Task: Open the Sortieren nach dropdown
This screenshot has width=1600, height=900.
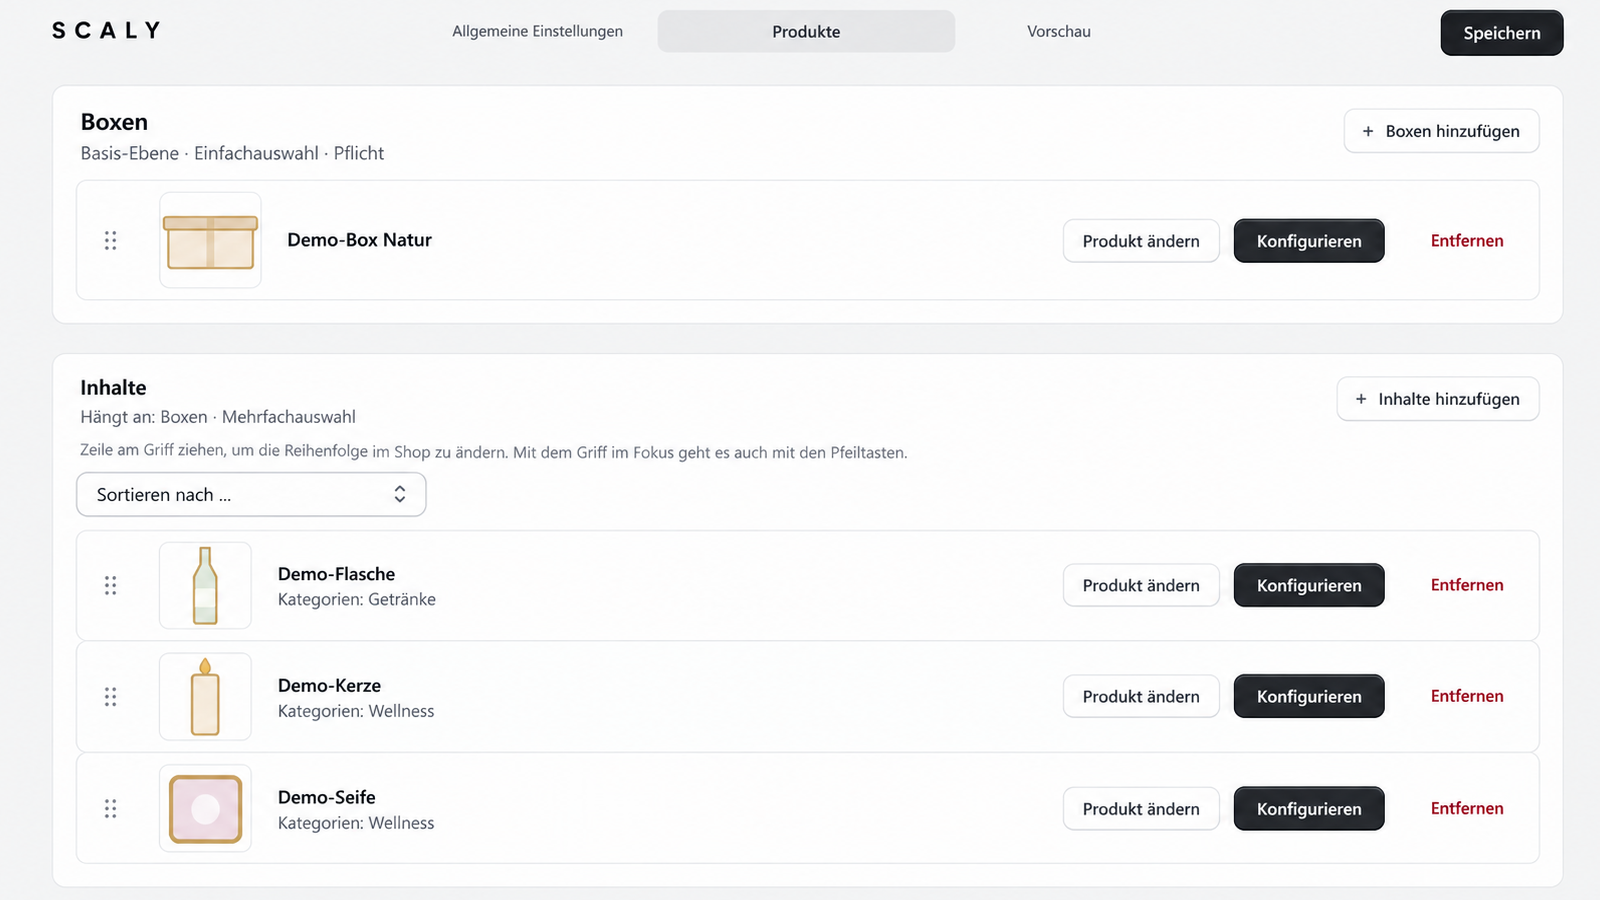Action: click(x=251, y=494)
